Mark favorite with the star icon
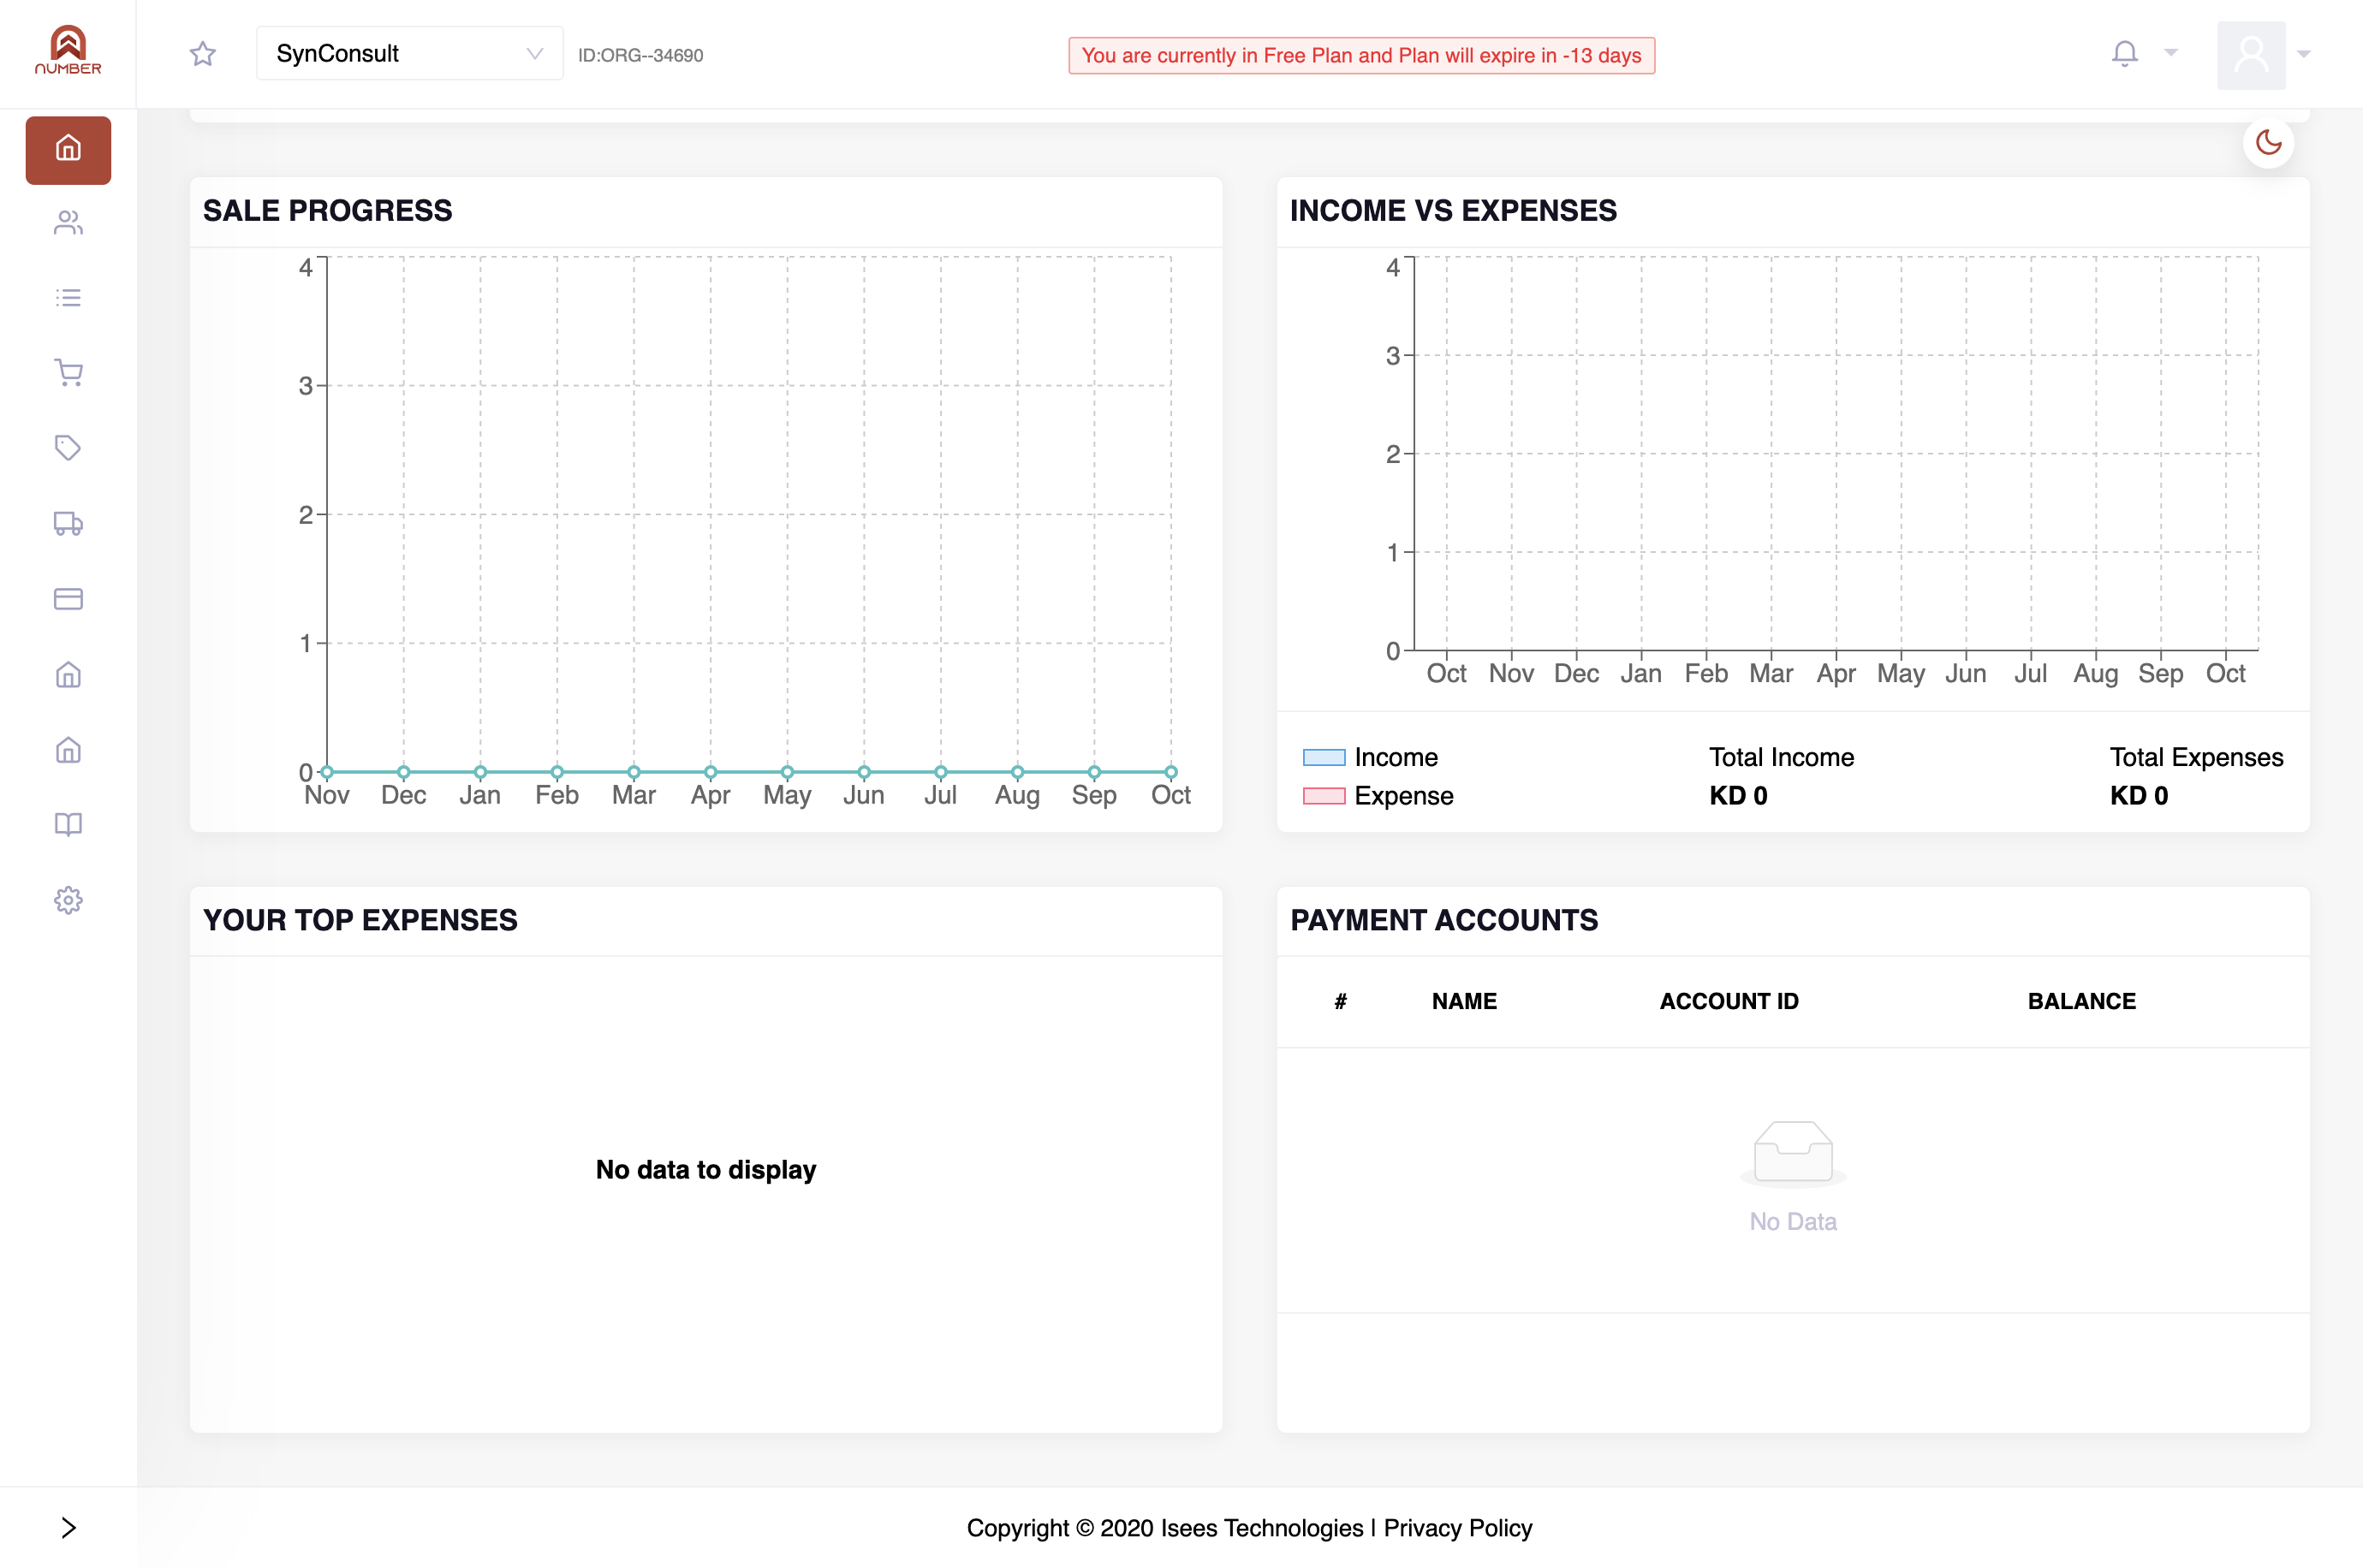 tap(203, 54)
